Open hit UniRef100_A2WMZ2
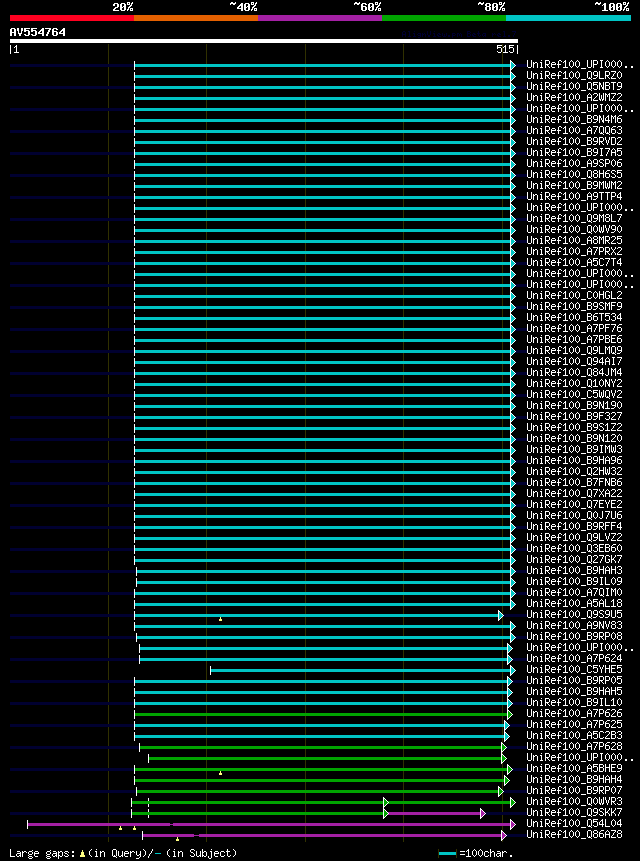 click(574, 98)
